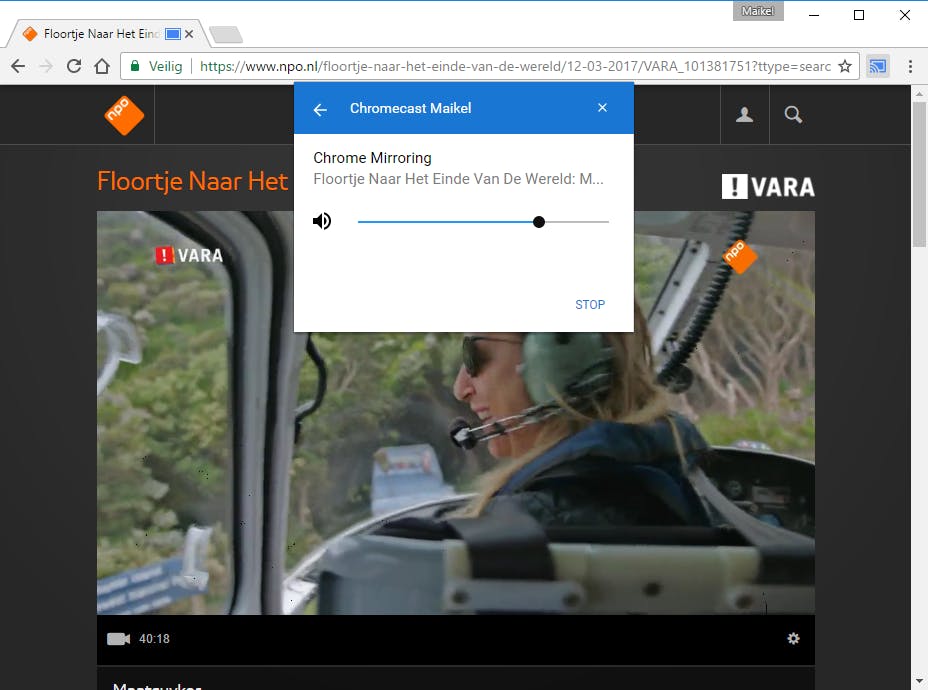Go back with the browser back arrow

(18, 66)
